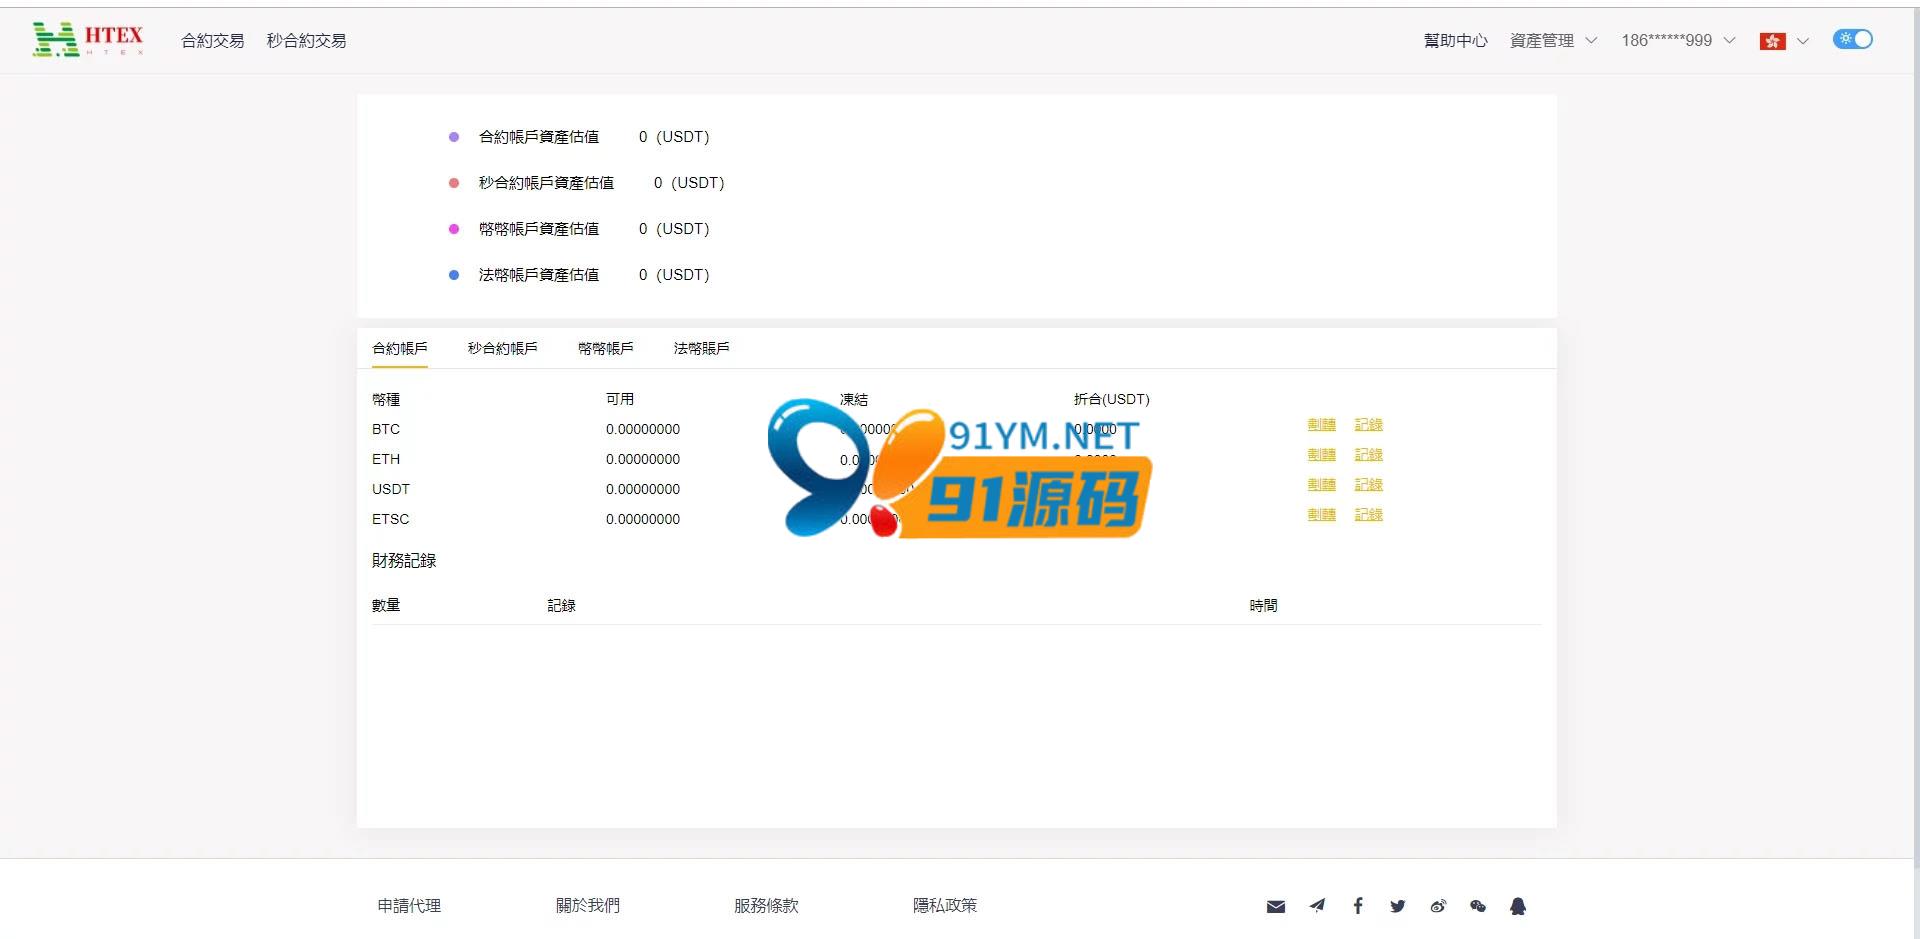Image resolution: width=1920 pixels, height=939 pixels.
Task: Open the WeChat icon in footer
Action: (1478, 906)
